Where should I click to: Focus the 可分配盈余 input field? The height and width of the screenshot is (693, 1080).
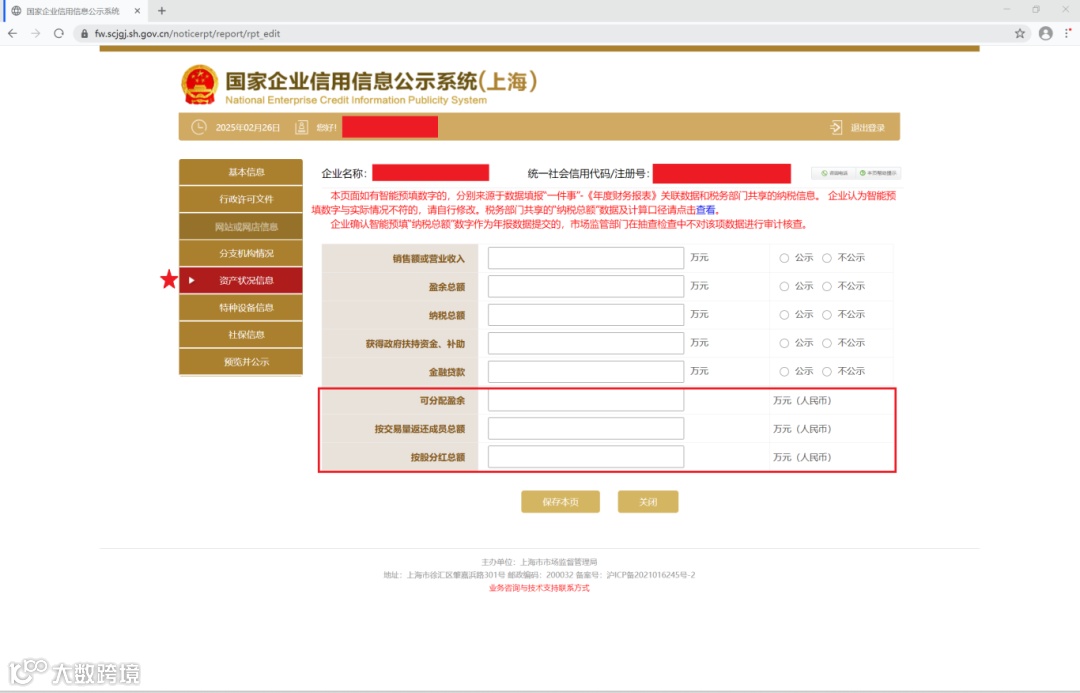pyautogui.click(x=585, y=400)
